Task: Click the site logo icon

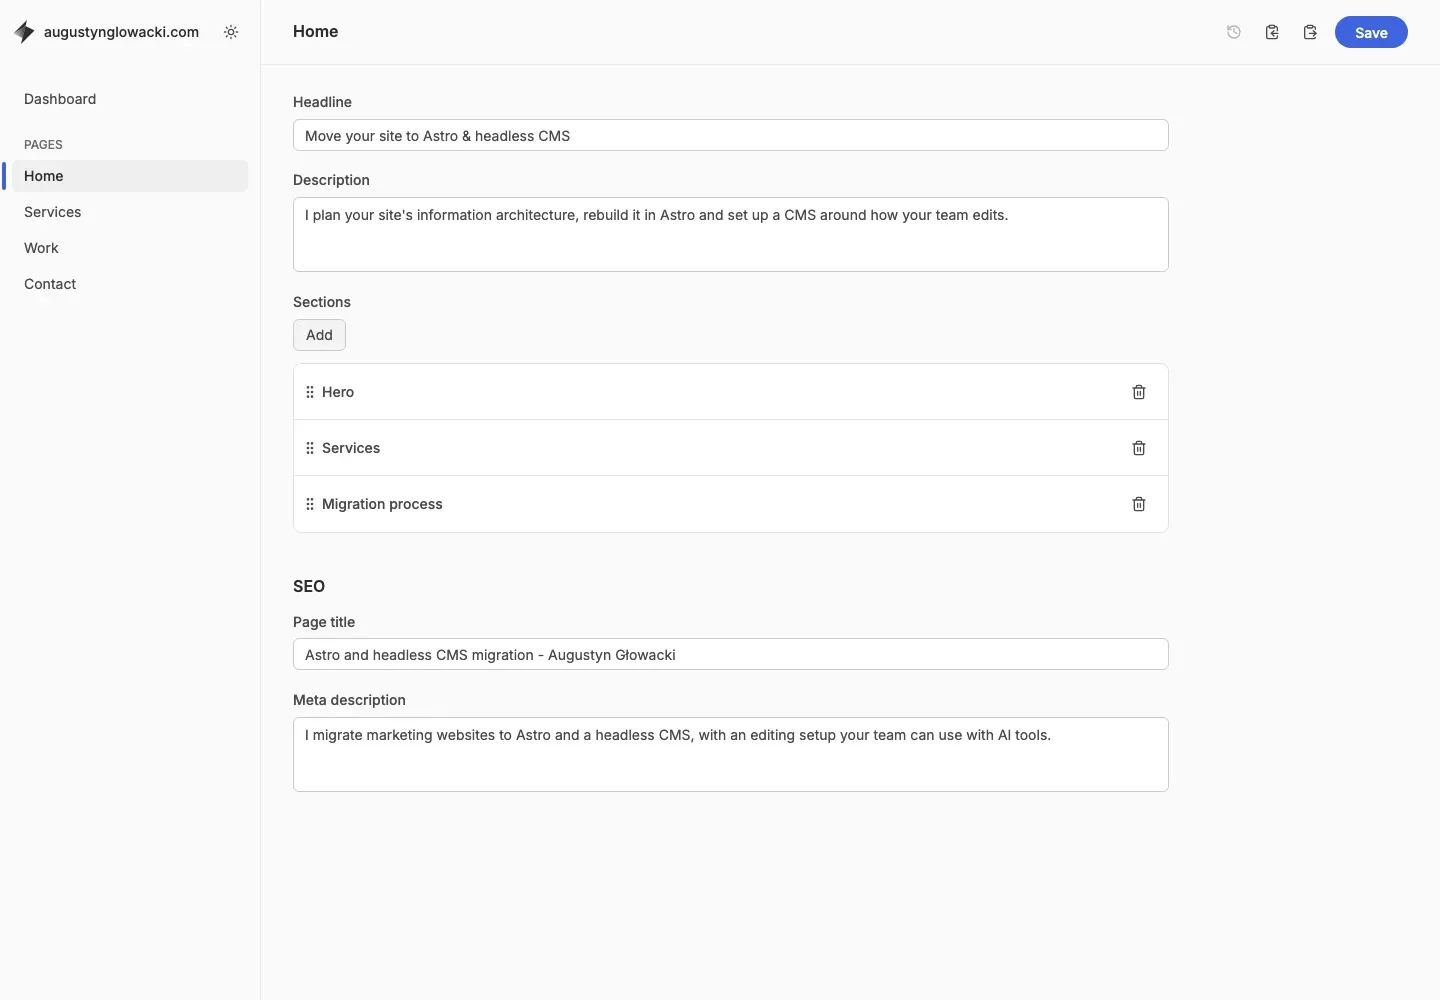Action: pyautogui.click(x=24, y=32)
